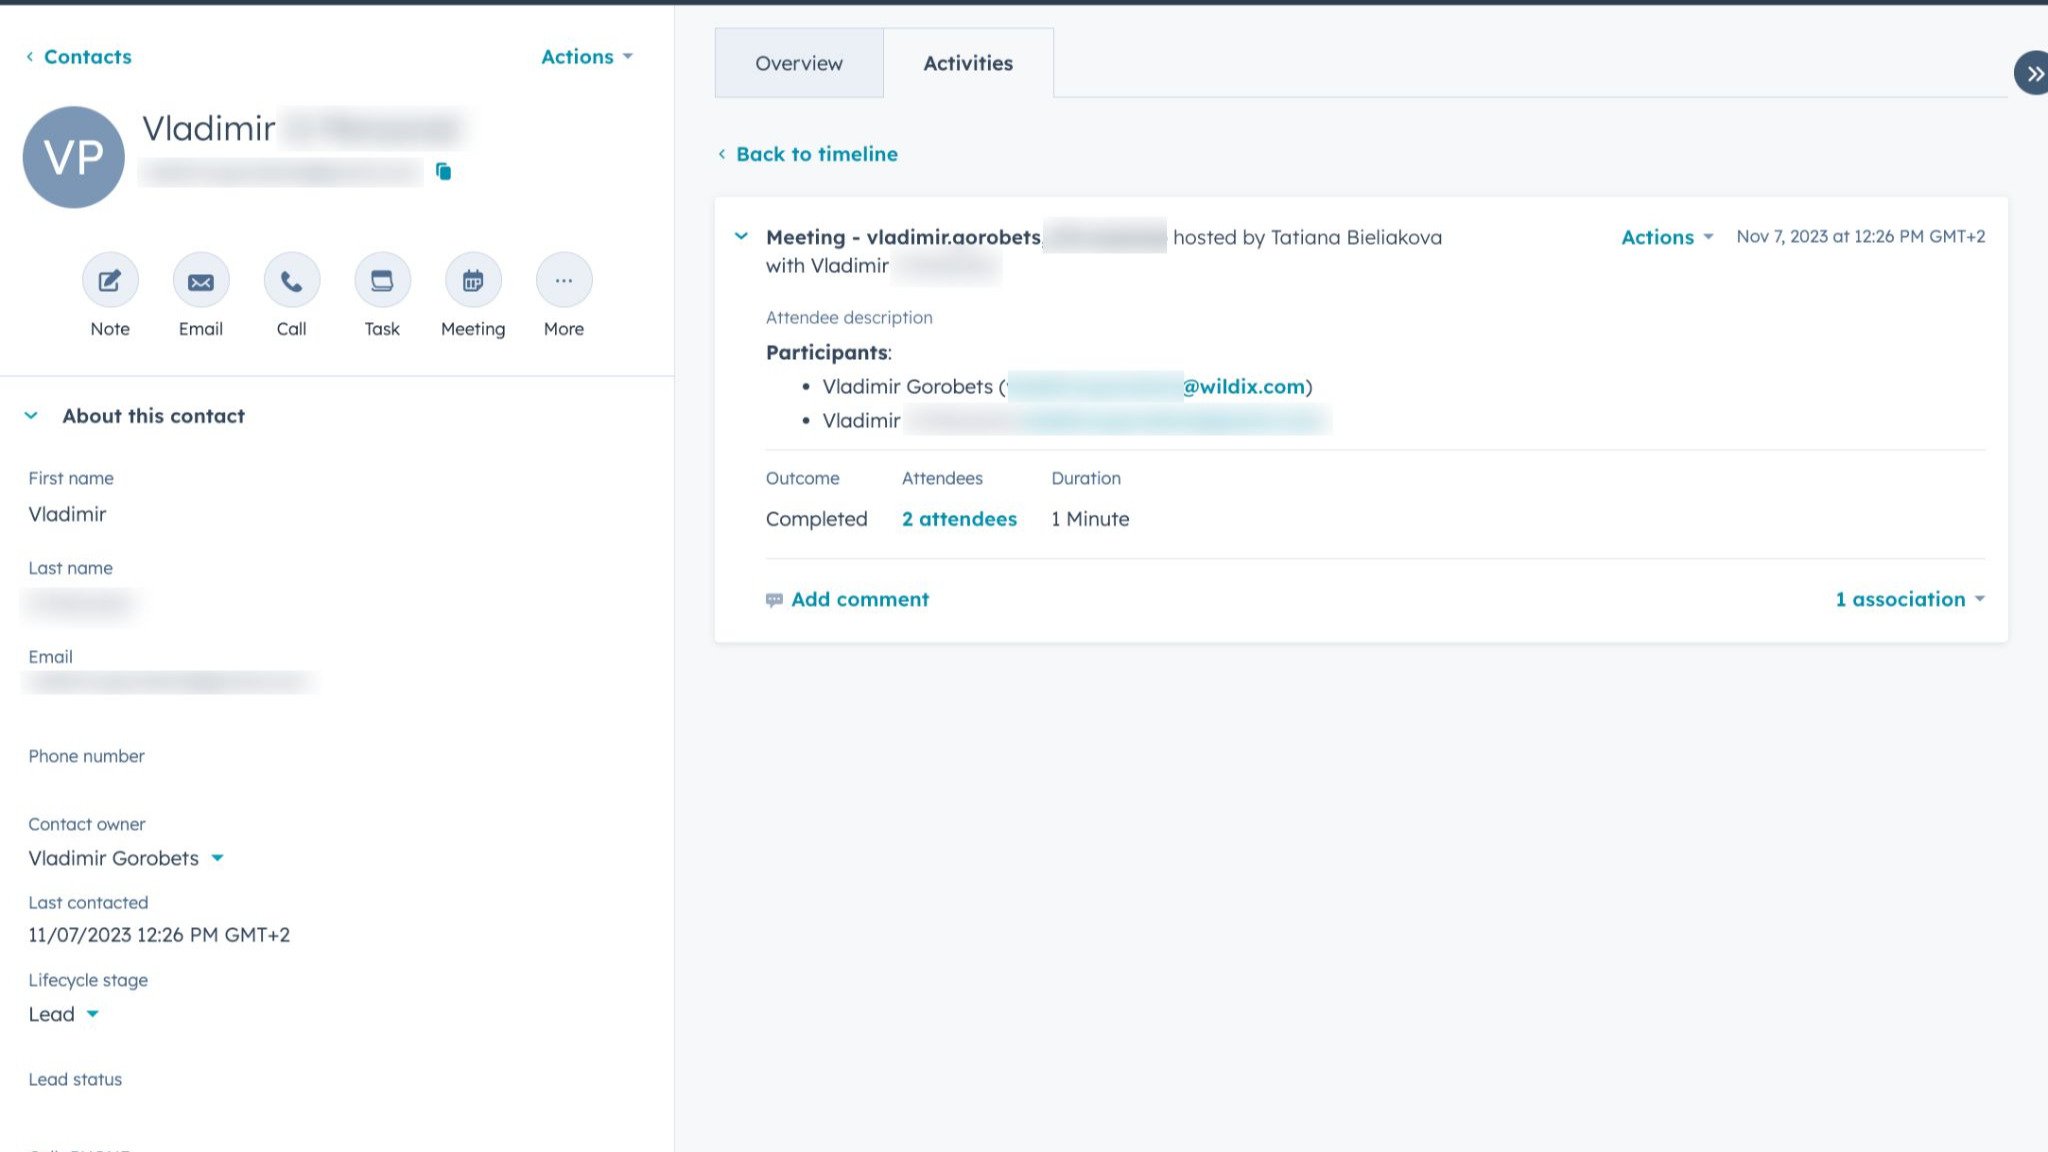Collapse the meeting activity card

coord(740,237)
